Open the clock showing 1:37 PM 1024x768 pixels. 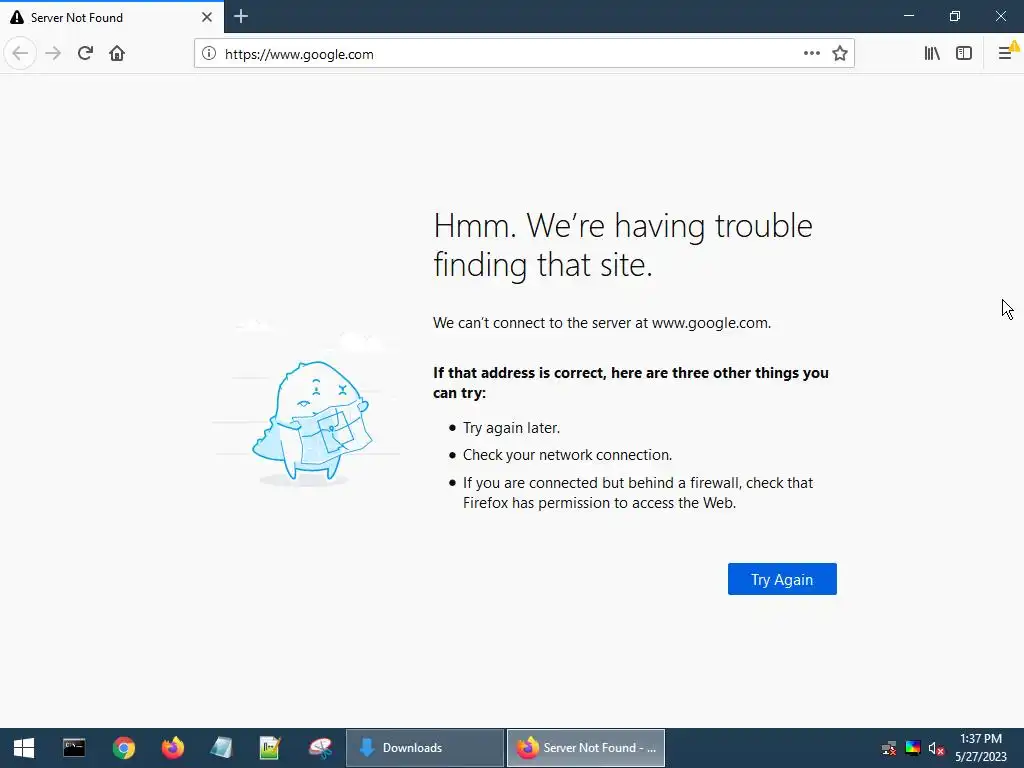coord(981,748)
